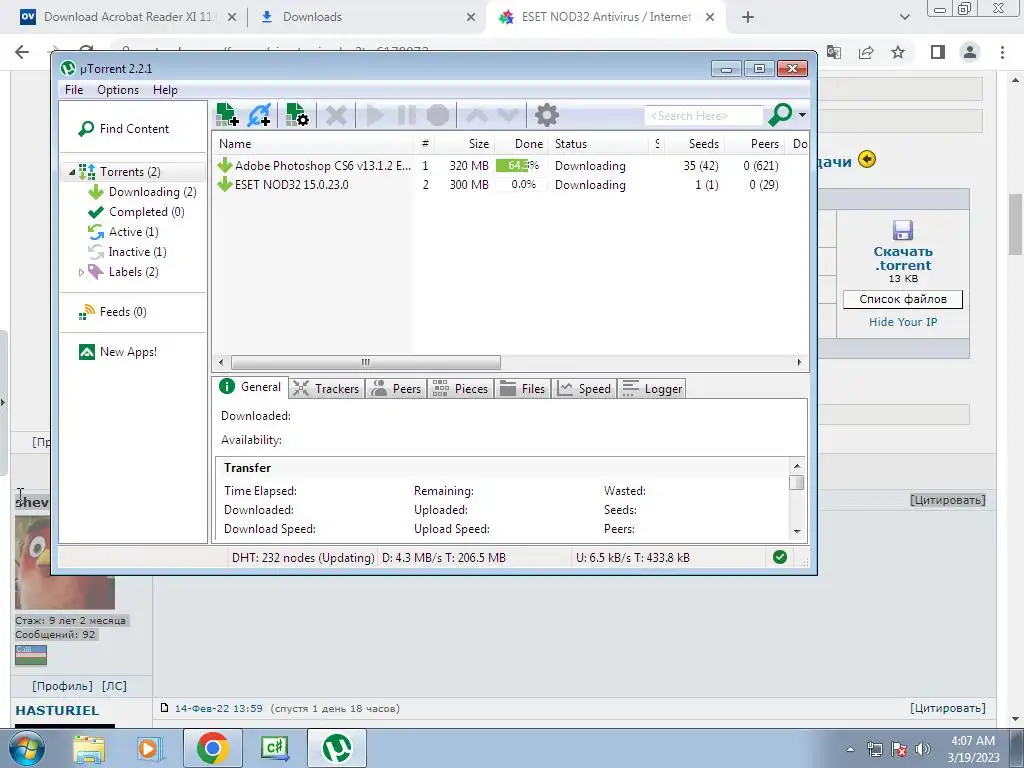1024x768 pixels.
Task: Bookmark the page with the star icon
Action: point(898,52)
